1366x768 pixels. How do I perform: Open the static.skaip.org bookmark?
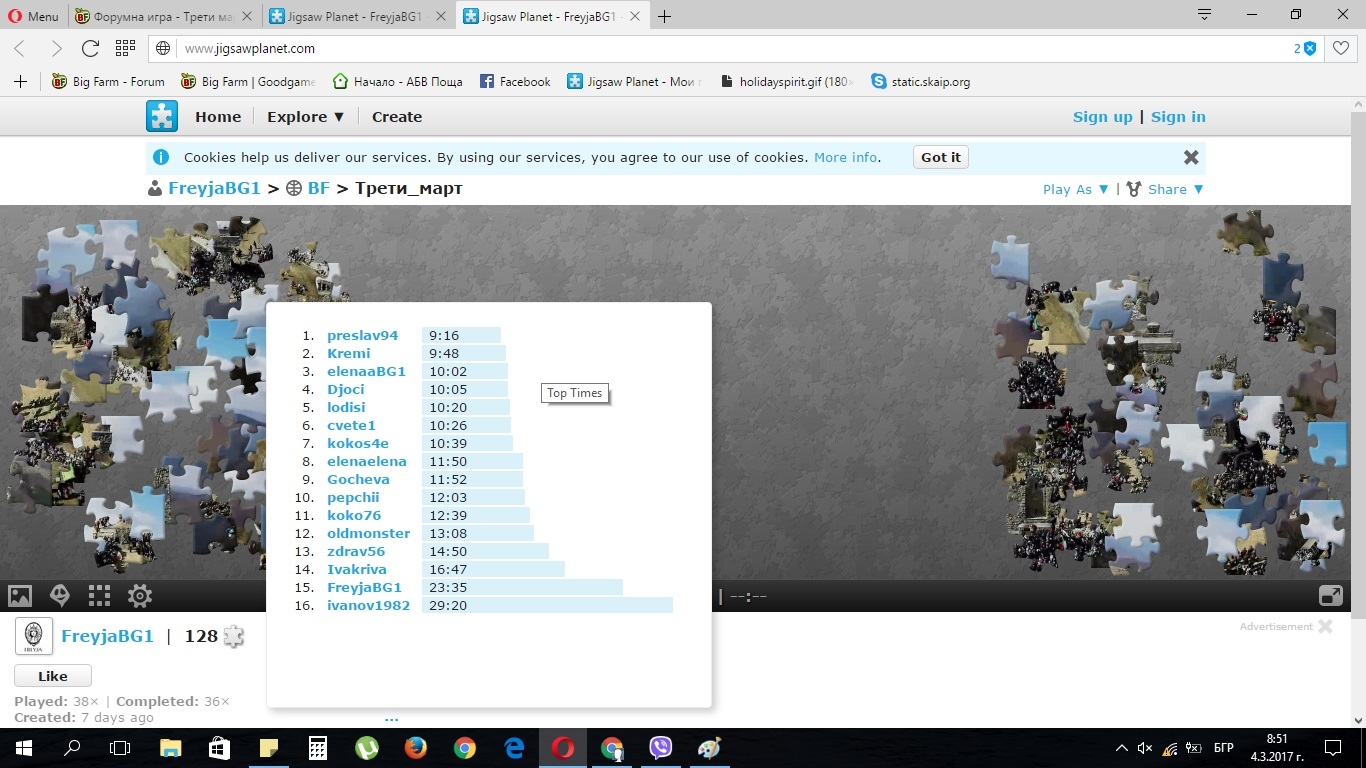click(920, 82)
